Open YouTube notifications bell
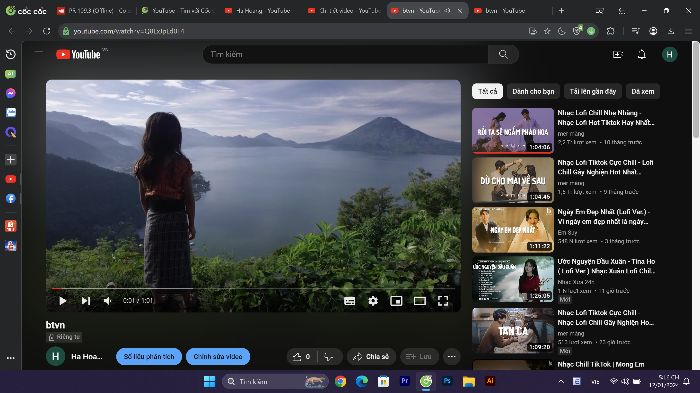This screenshot has width=700, height=393. [x=642, y=54]
